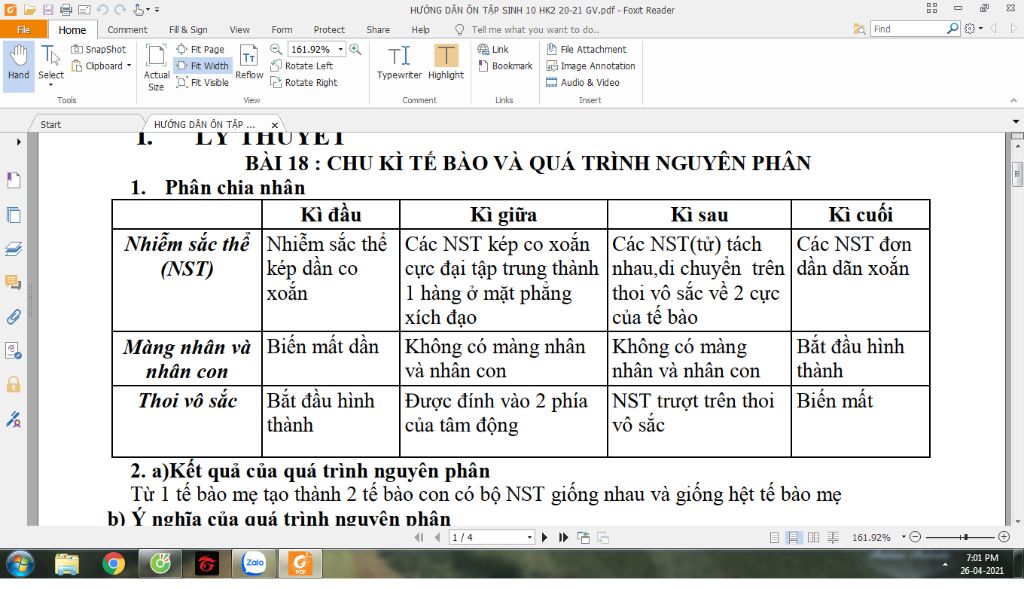Switch to facing pages view mode
The height and width of the screenshot is (589, 1024).
813,537
